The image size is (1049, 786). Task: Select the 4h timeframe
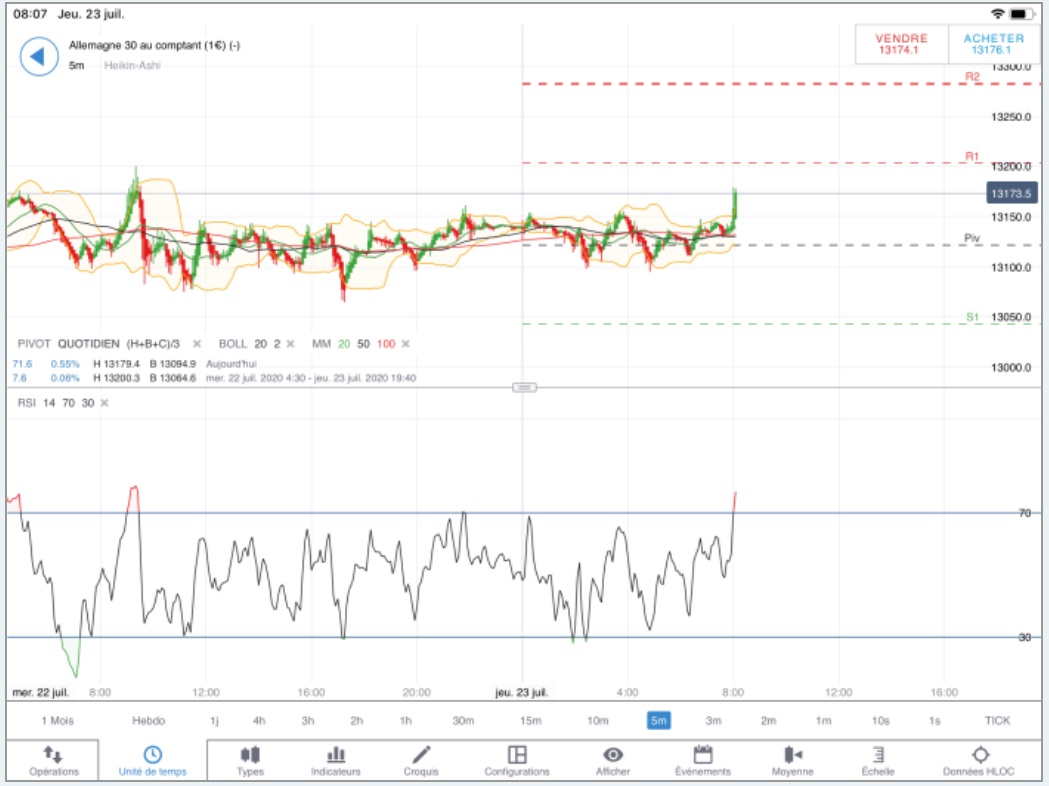click(x=259, y=720)
